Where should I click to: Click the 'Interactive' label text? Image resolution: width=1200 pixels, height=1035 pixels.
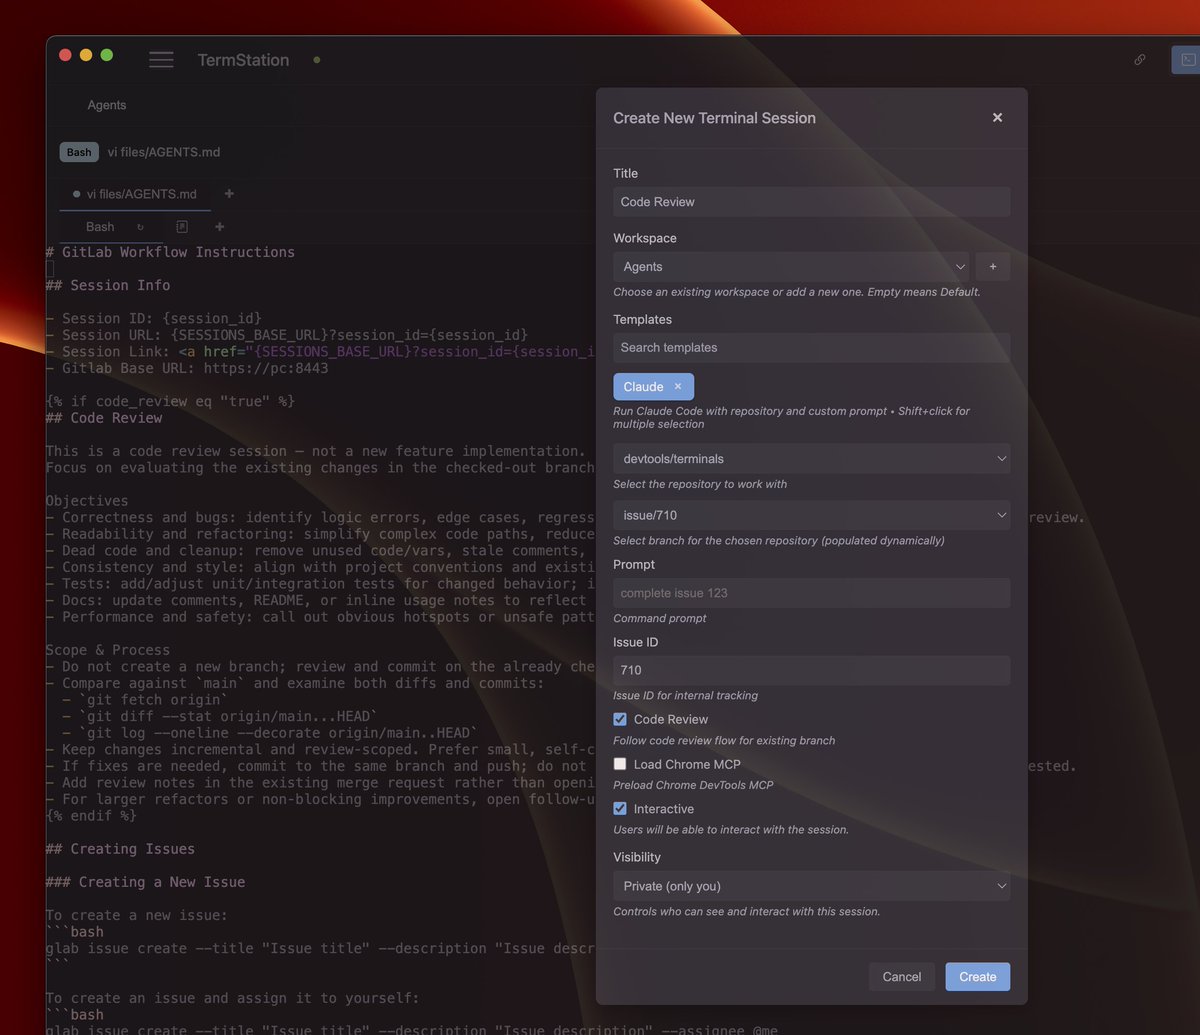coord(664,808)
